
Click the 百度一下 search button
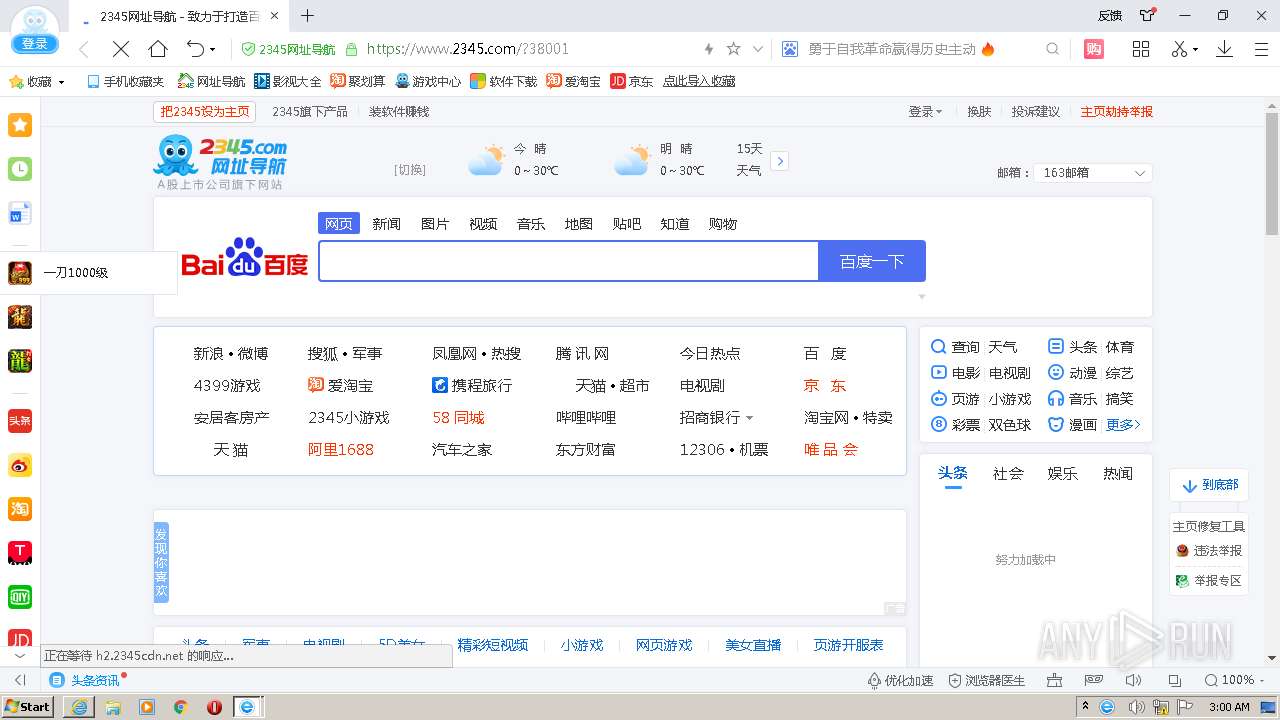pyautogui.click(x=872, y=261)
